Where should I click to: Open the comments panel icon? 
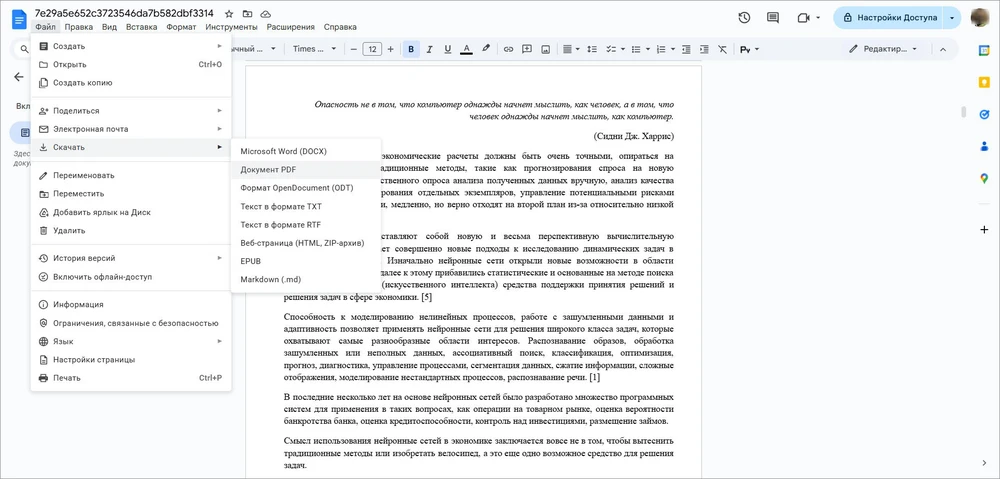click(772, 18)
